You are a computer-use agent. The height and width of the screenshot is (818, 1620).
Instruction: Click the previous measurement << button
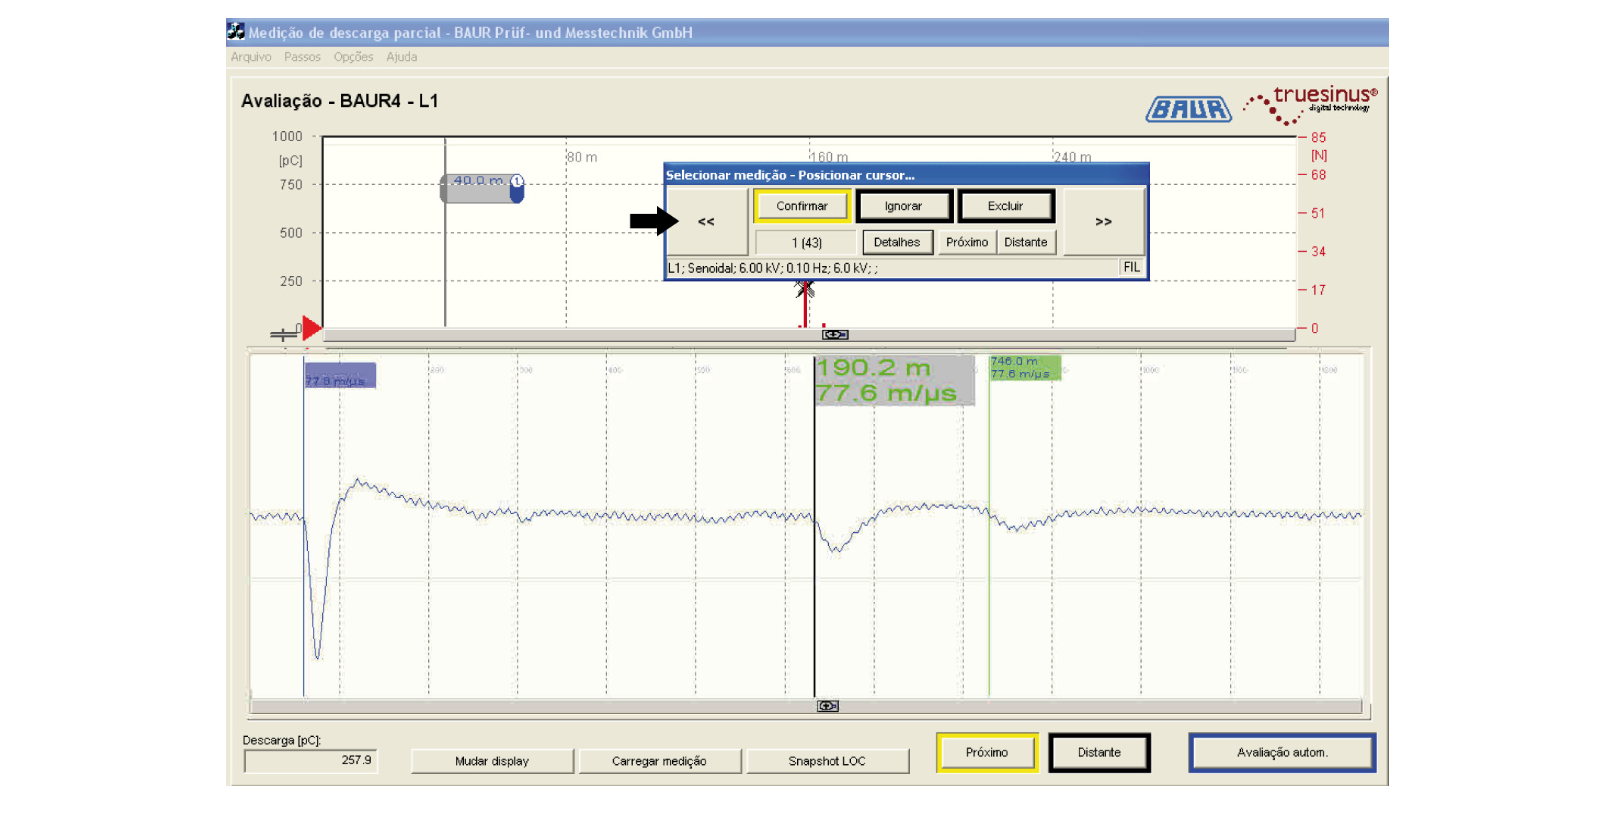[707, 222]
